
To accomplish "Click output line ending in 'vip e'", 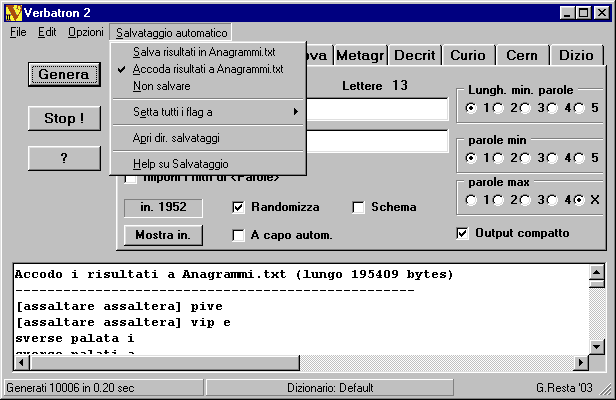I will point(123,322).
